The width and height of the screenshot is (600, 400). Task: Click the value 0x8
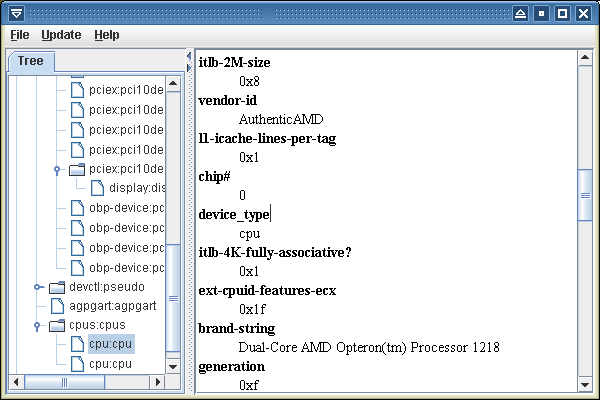249,81
